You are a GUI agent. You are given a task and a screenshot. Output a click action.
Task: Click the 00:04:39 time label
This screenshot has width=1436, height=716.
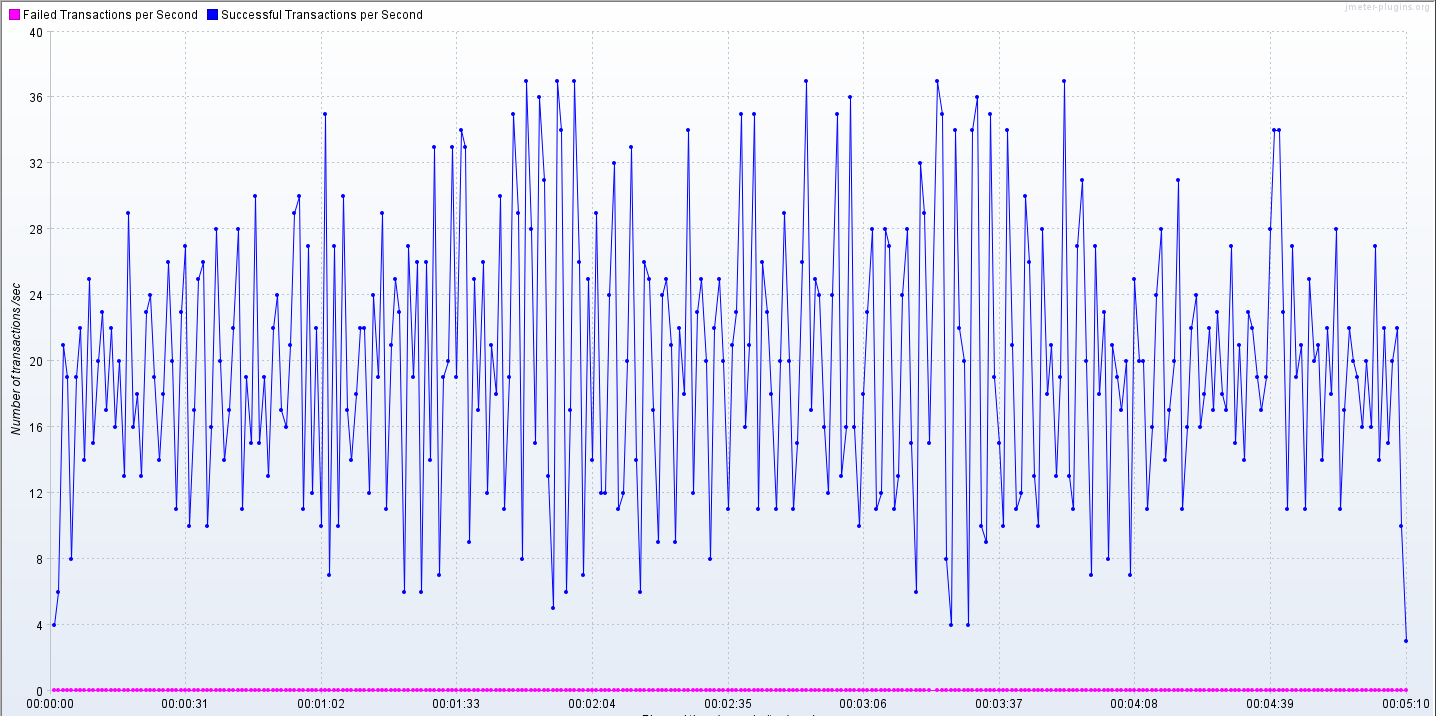pos(1270,704)
